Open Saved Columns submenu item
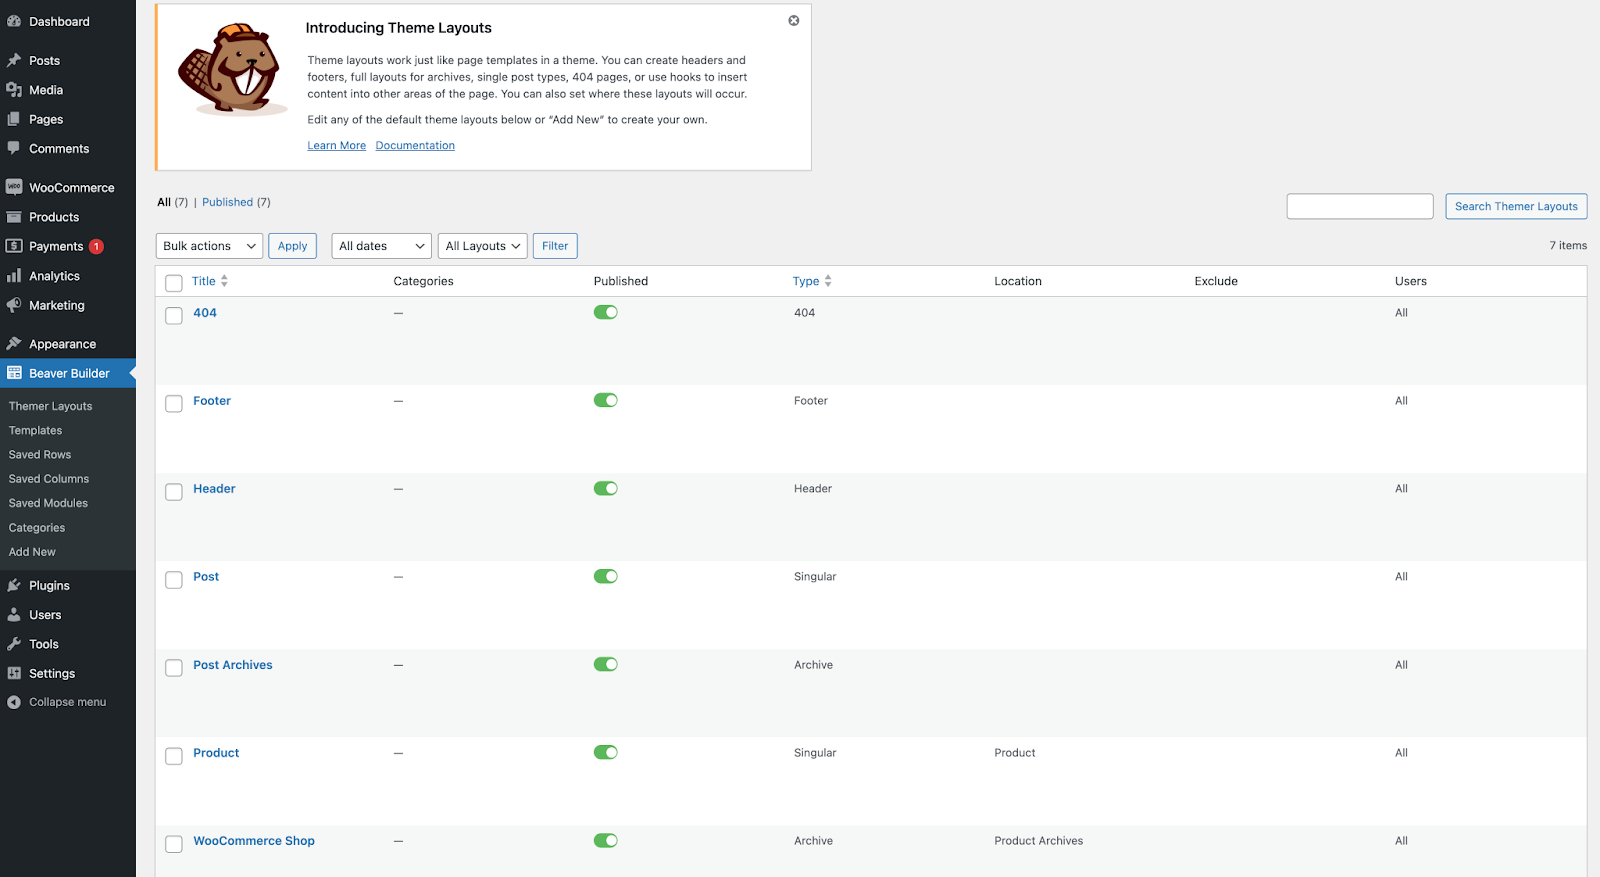 [49, 479]
